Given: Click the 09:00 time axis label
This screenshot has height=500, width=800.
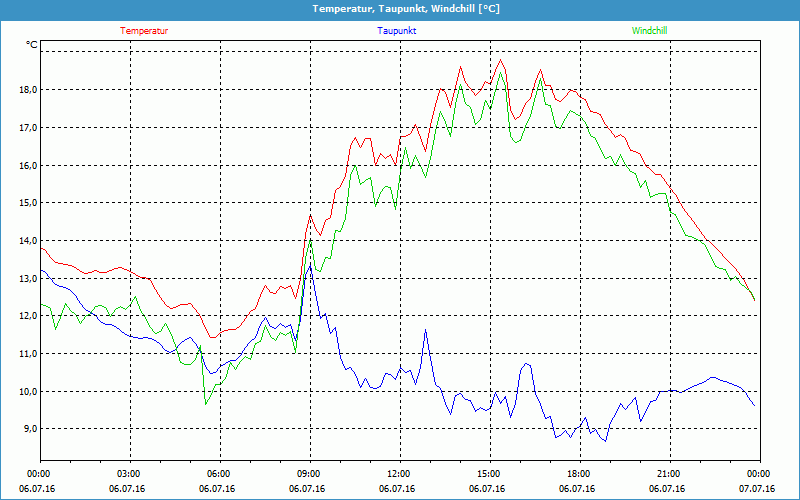Looking at the screenshot, I should click(x=310, y=474).
